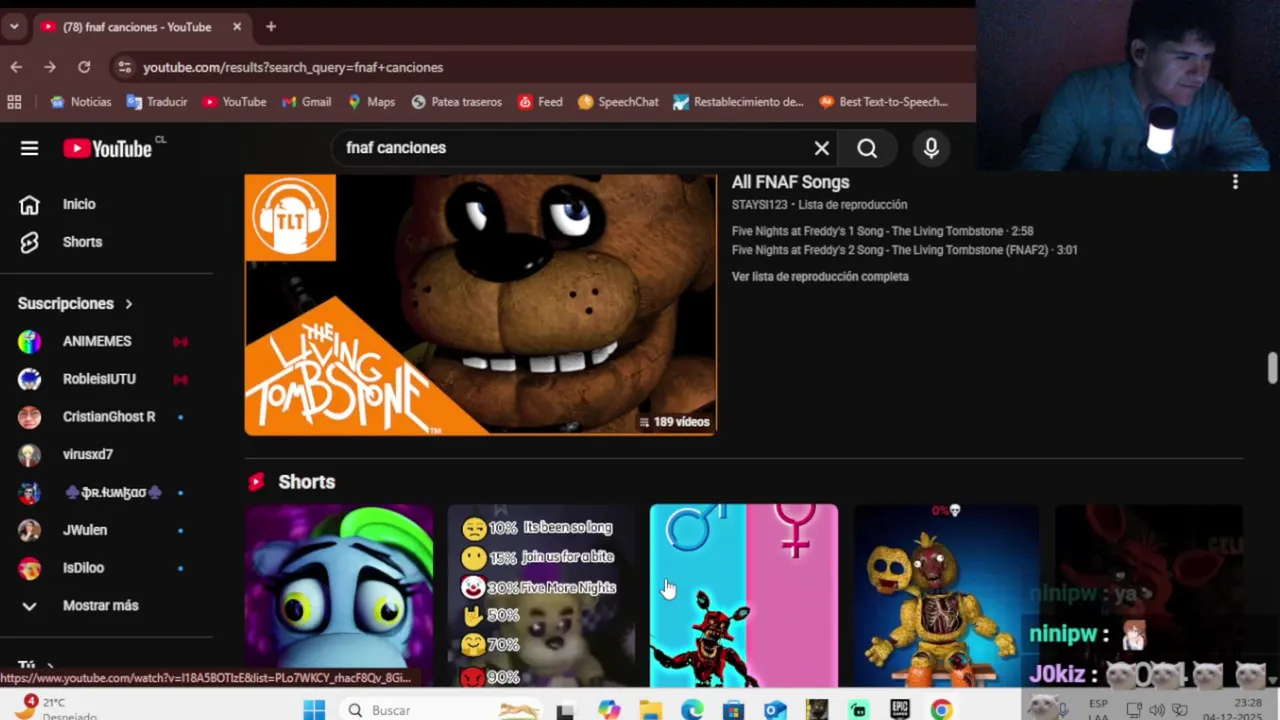The width and height of the screenshot is (1280, 720).
Task: Open Restablecimiento de... bookmark
Action: 738,102
